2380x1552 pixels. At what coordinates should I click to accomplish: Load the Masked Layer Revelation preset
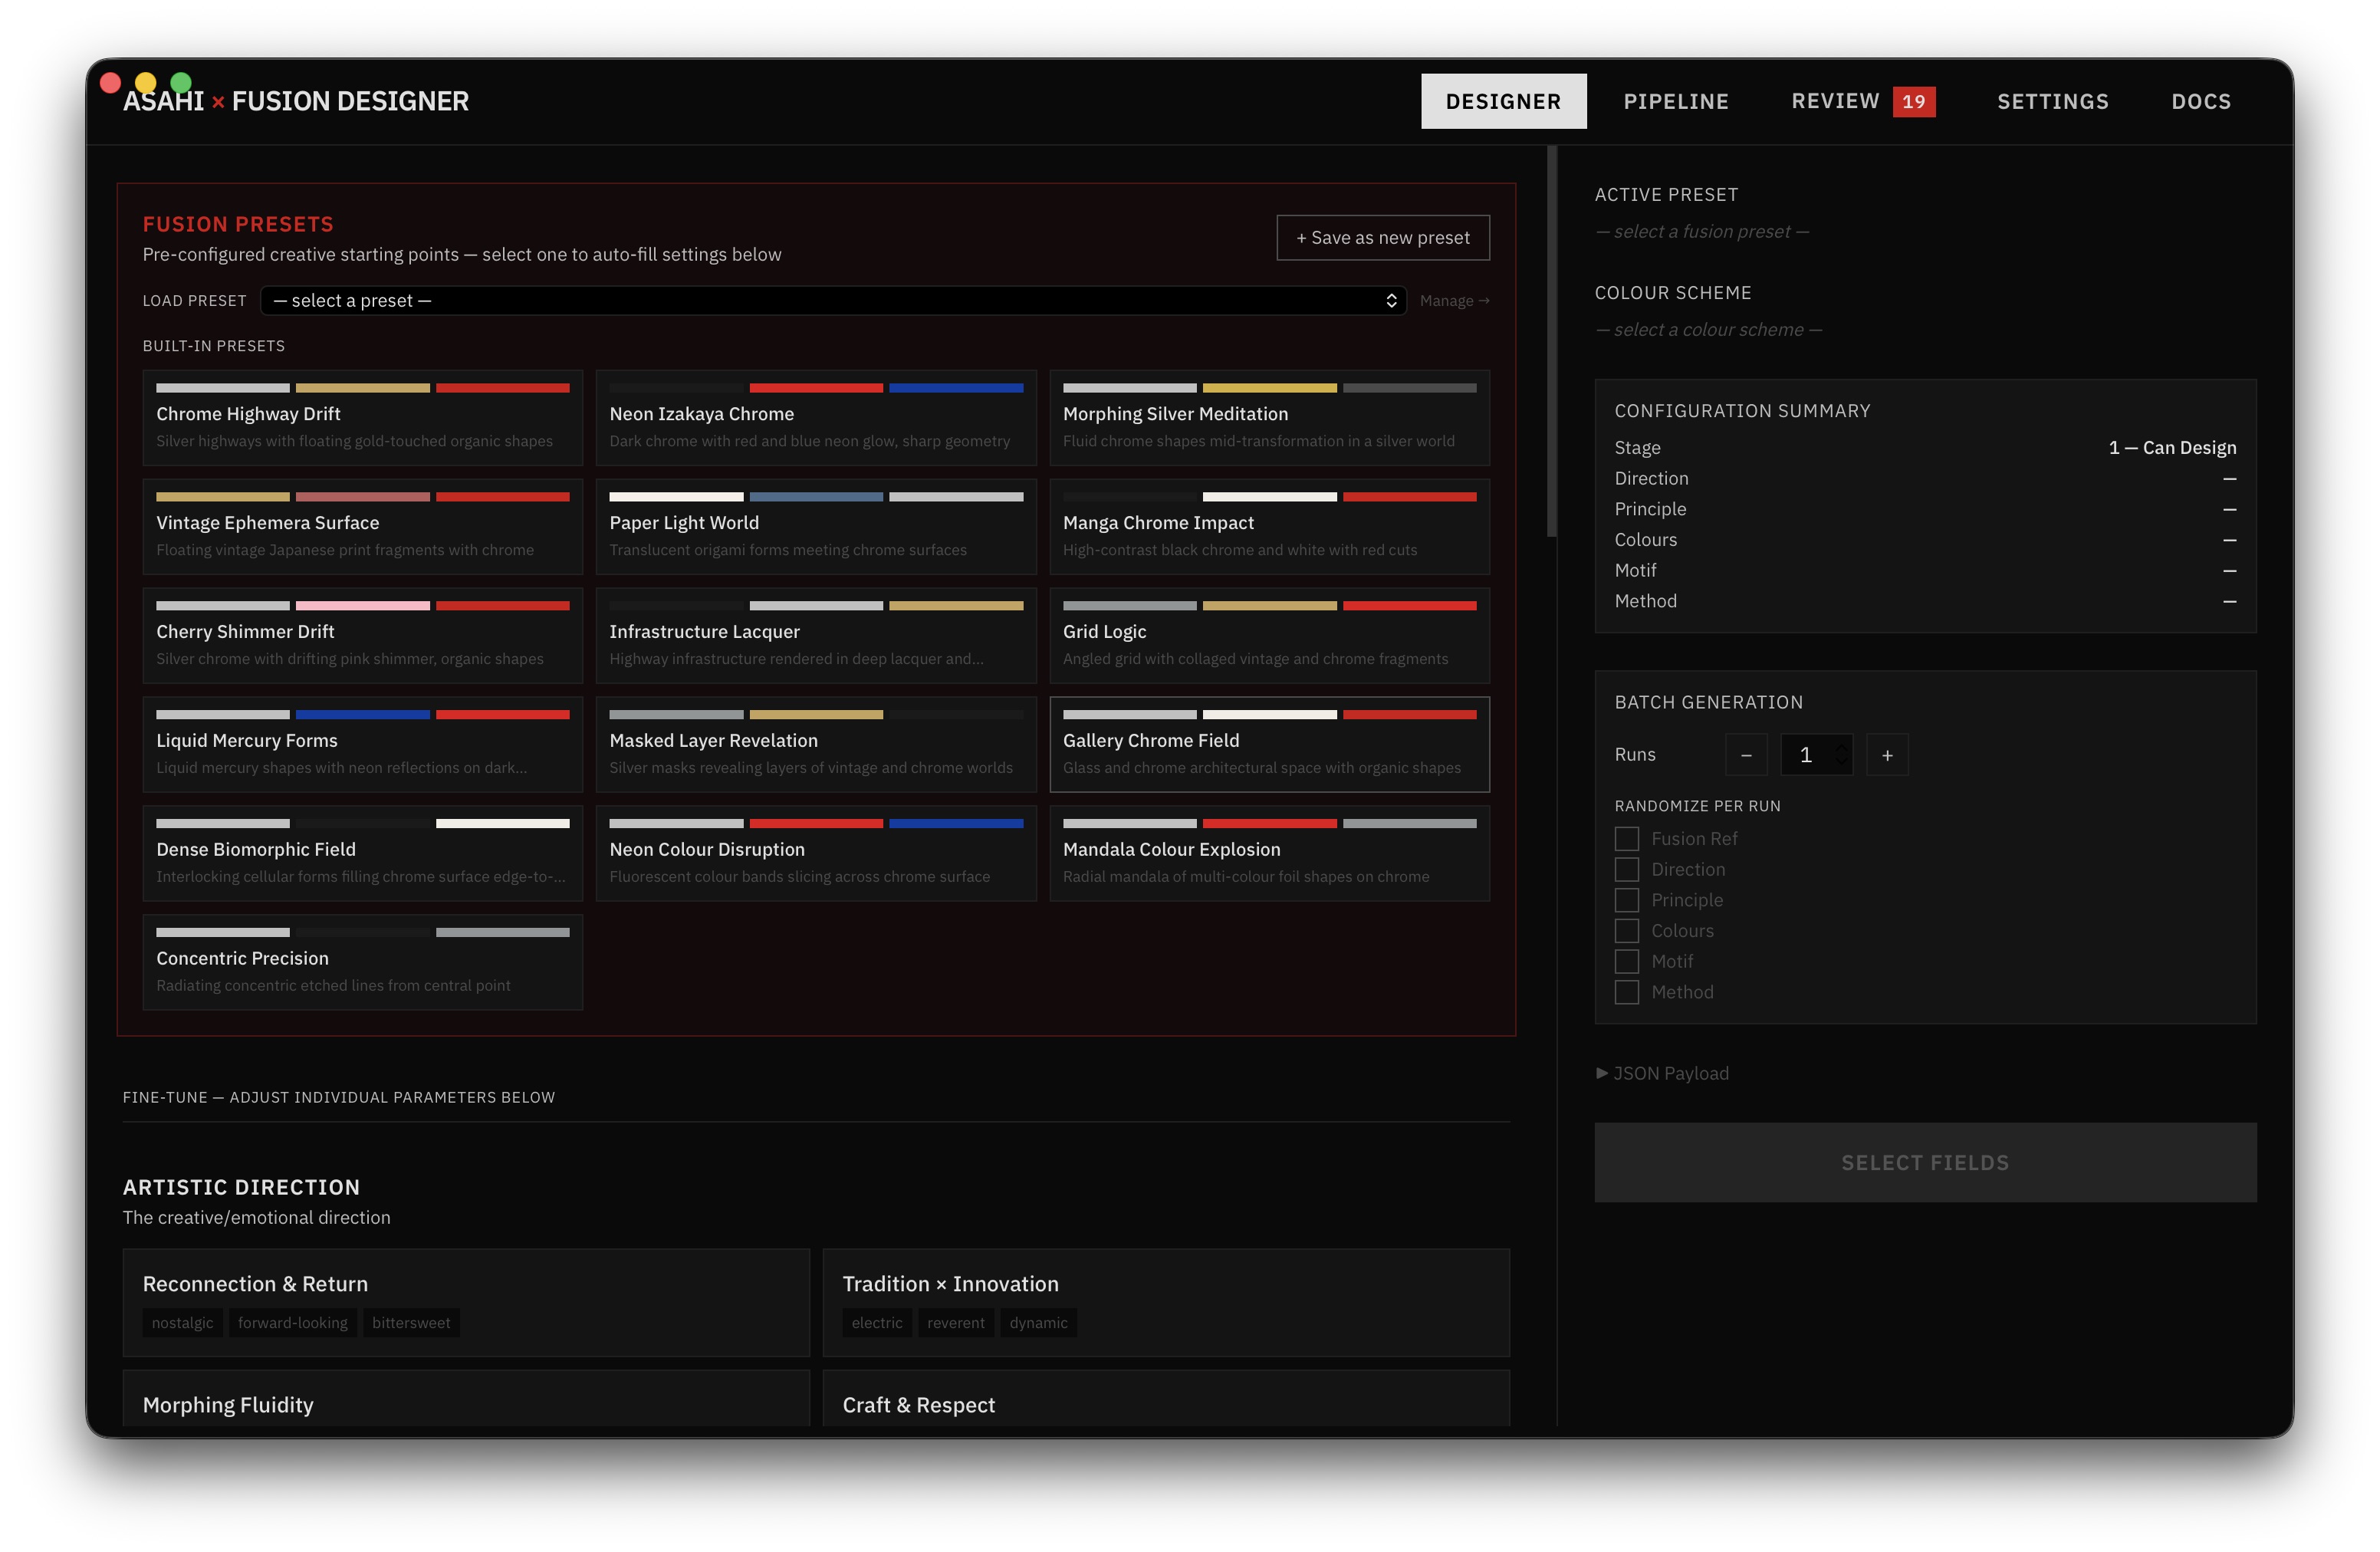click(x=816, y=745)
